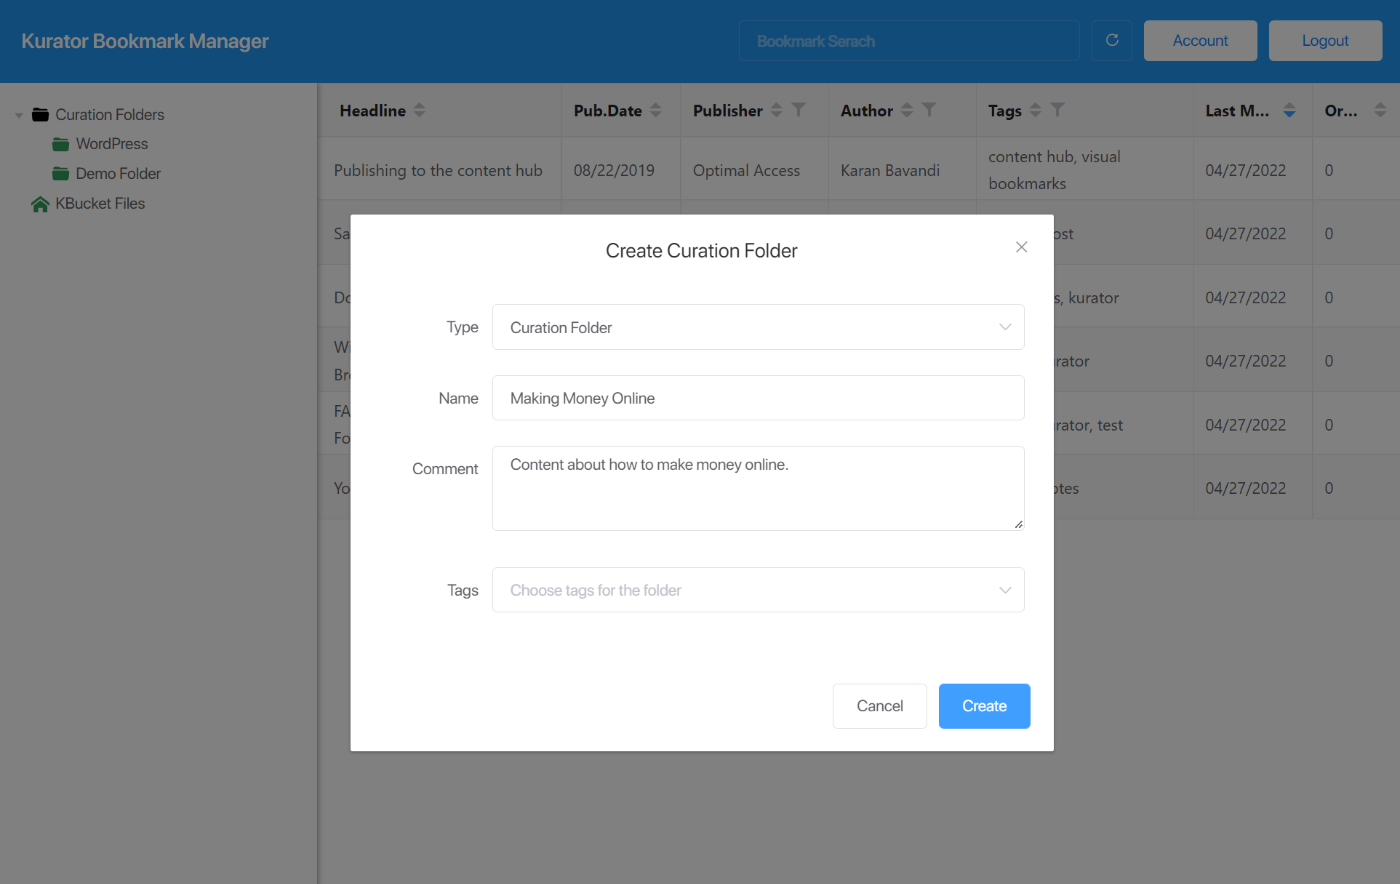Select the WordPress folder in the tree
This screenshot has width=1400, height=884.
(x=112, y=144)
